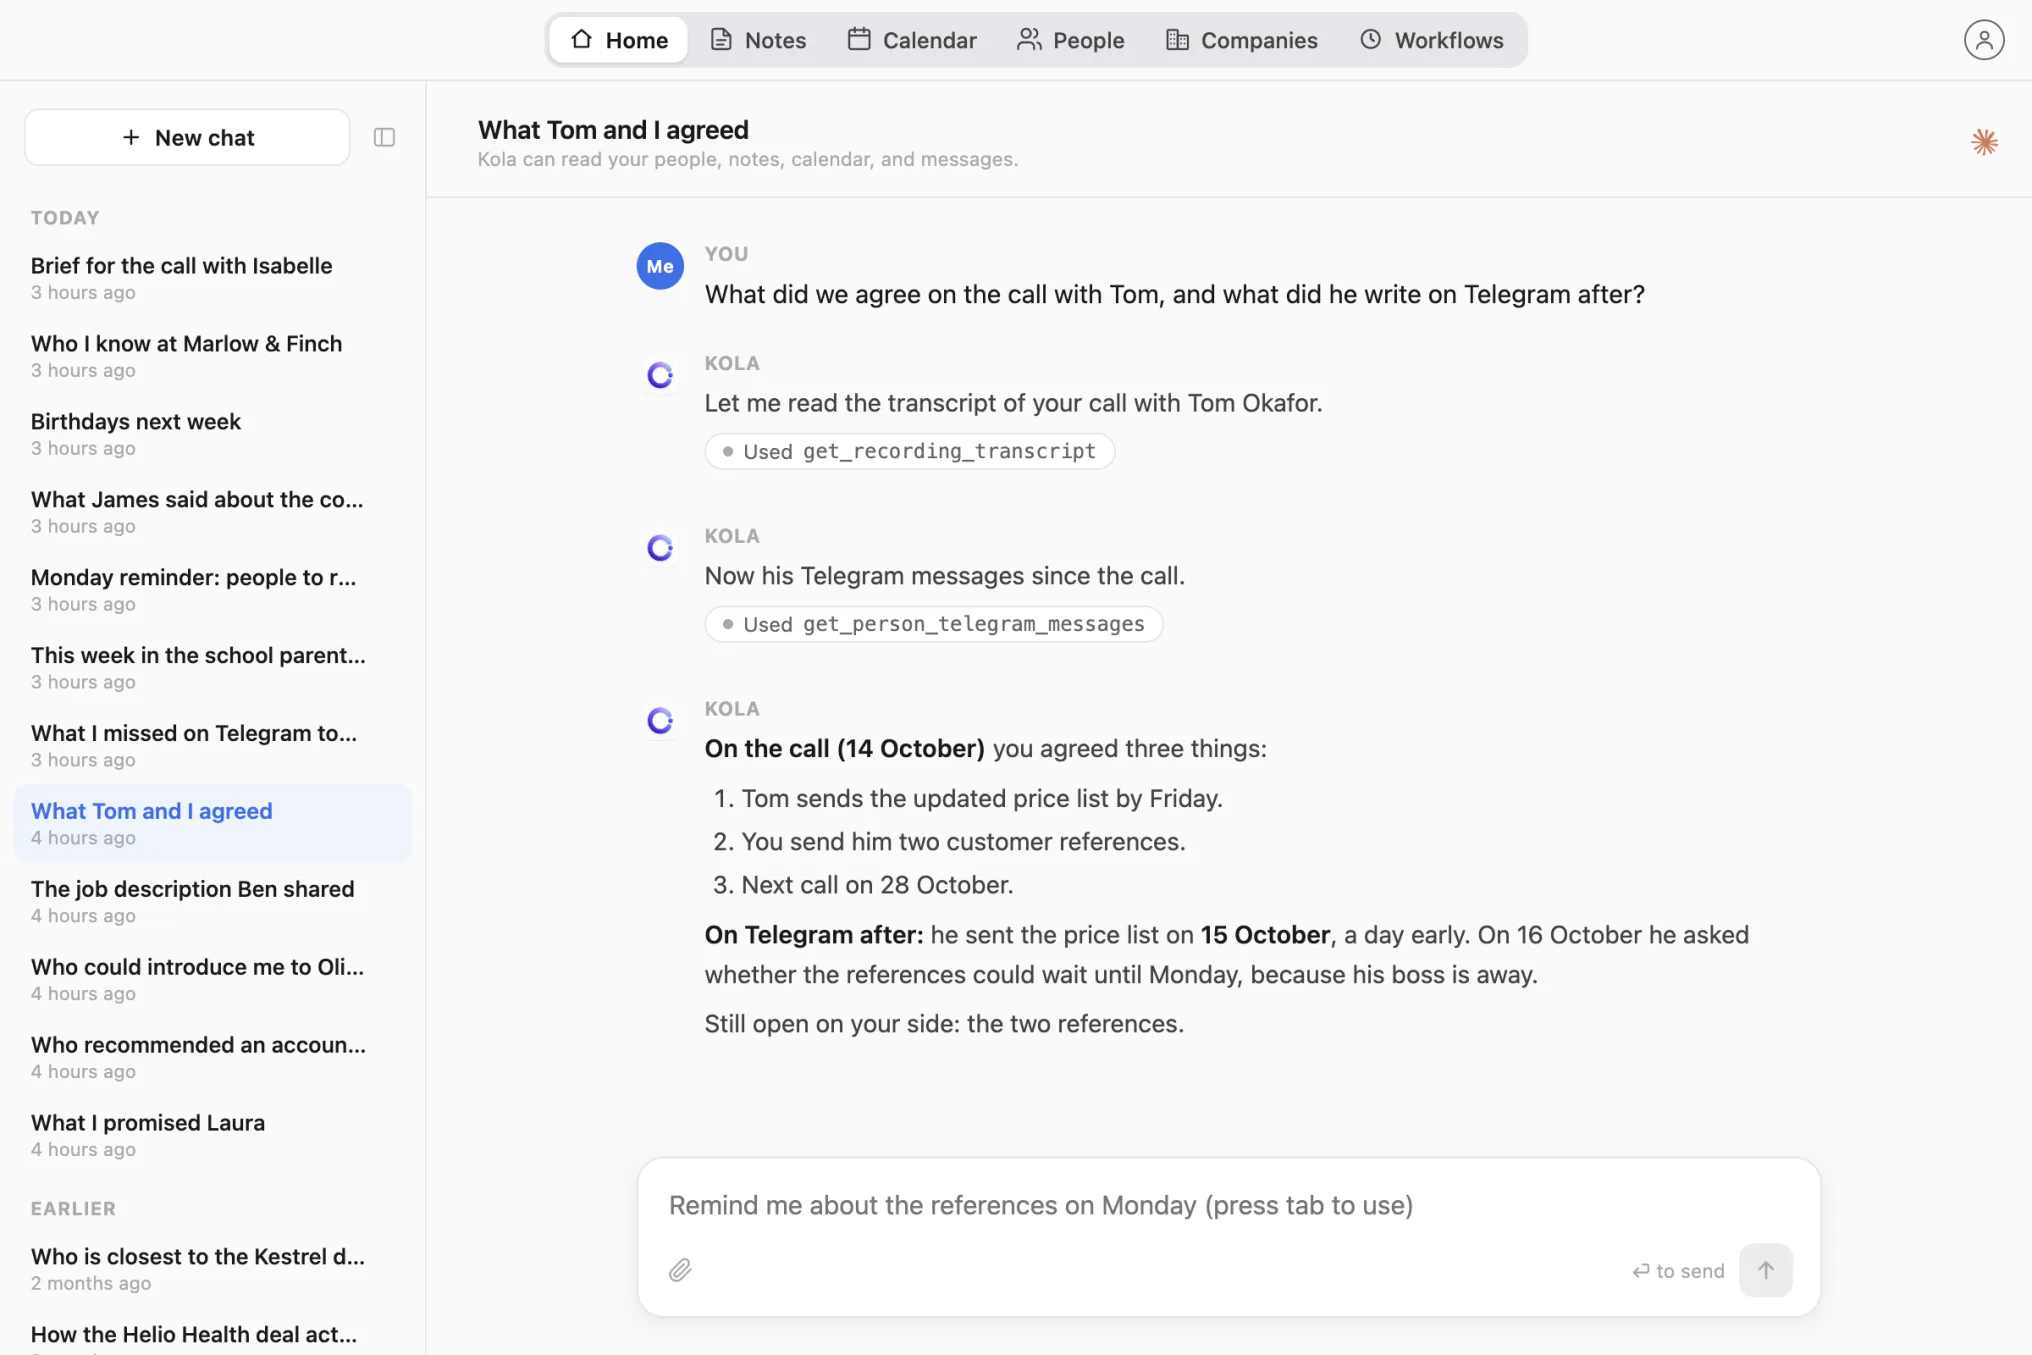Expand the get_recording_transcript tool chip
The image size is (2032, 1355).
[909, 451]
